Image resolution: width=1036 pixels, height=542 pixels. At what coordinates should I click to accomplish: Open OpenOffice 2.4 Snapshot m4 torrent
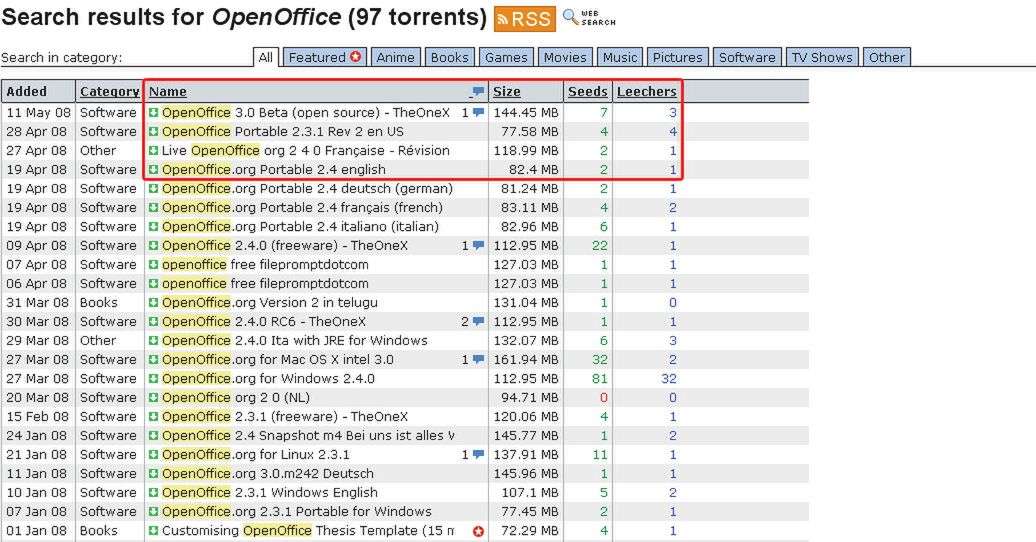pos(308,436)
